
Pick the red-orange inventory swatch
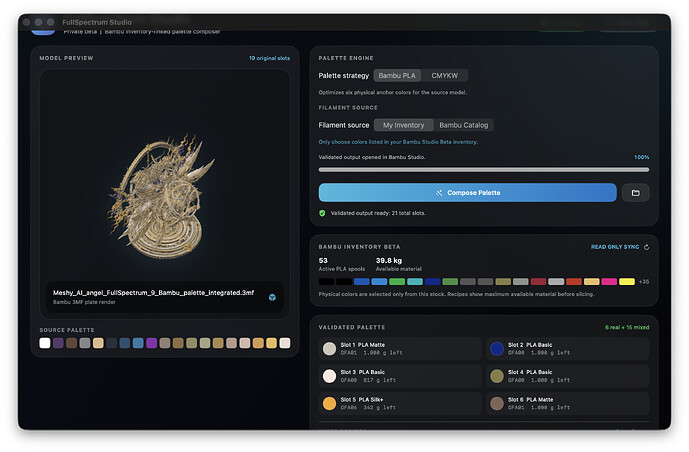click(x=573, y=282)
